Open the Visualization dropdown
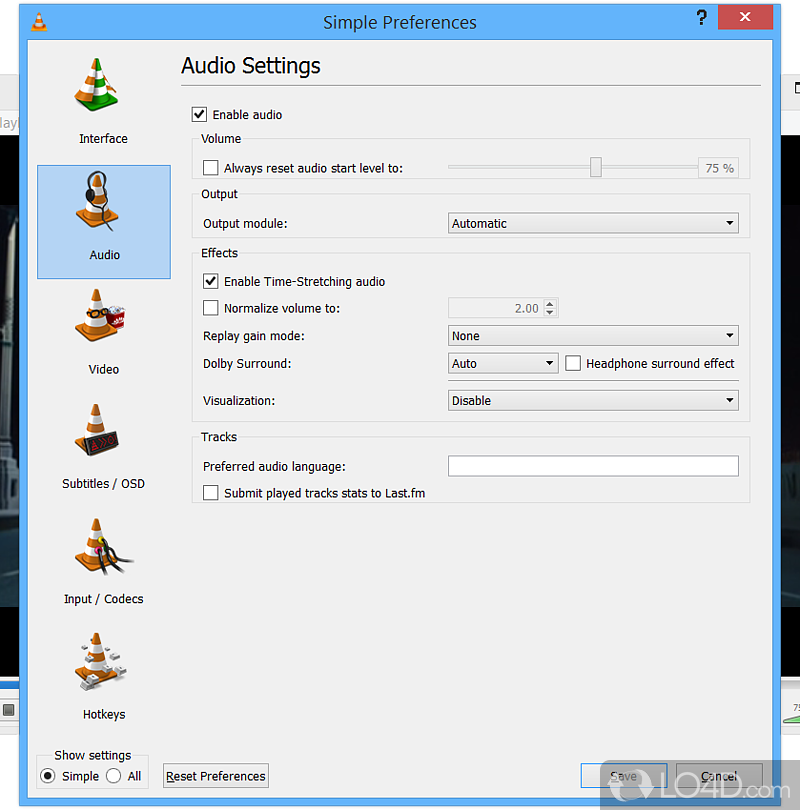Viewport: 800px width, 810px height. [x=593, y=401]
